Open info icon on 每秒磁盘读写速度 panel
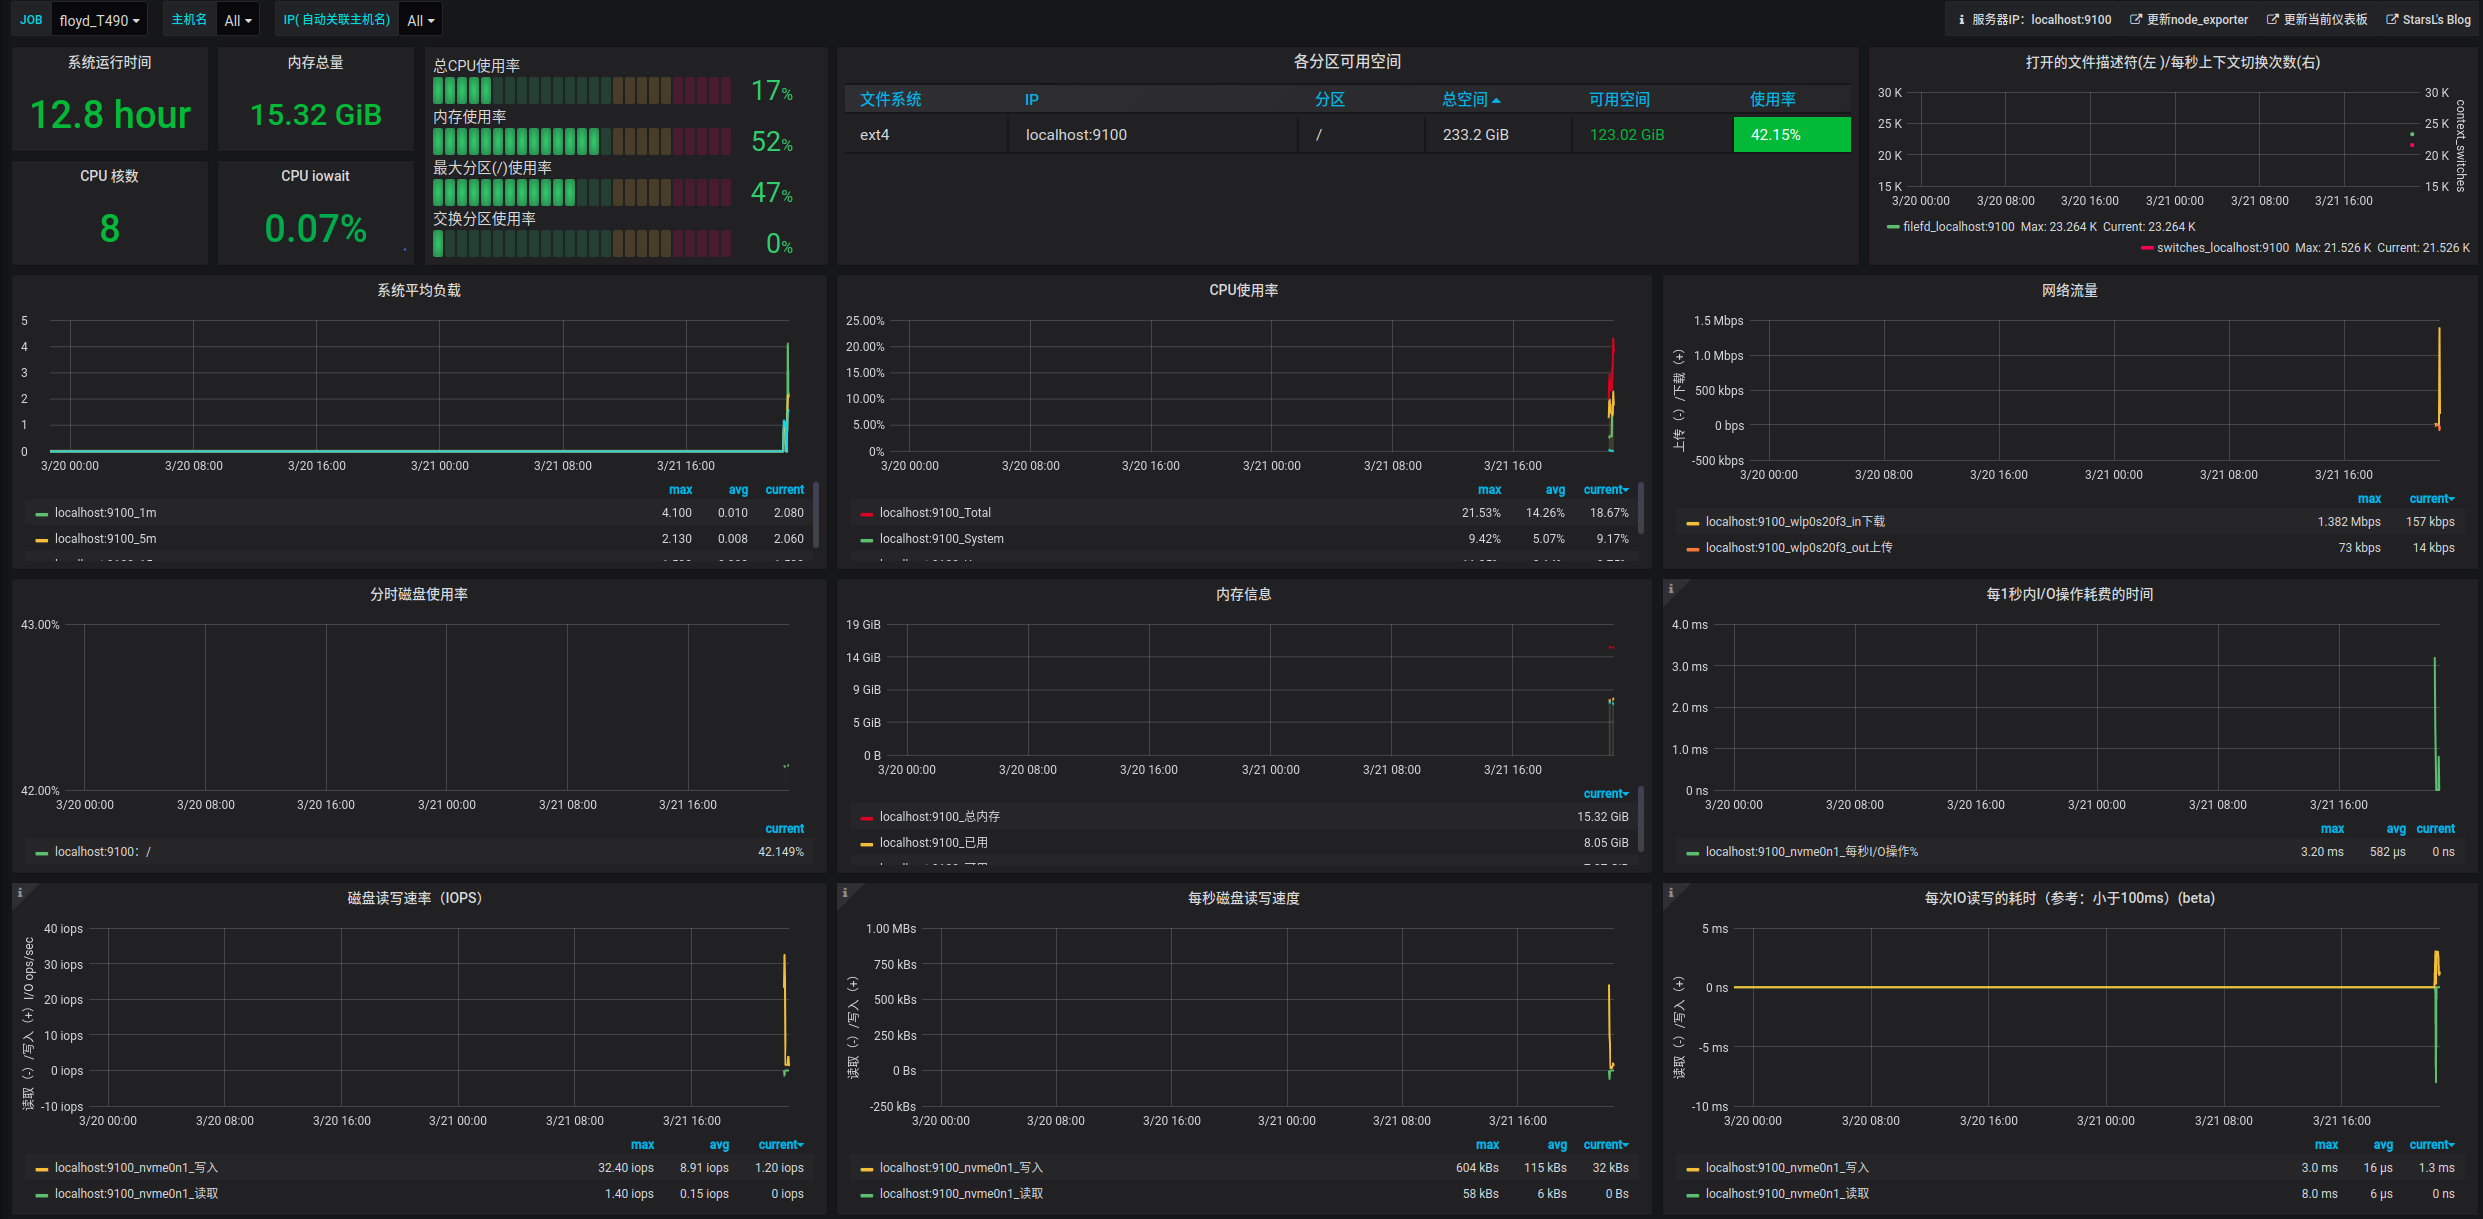This screenshot has height=1219, width=2483. coord(845,893)
